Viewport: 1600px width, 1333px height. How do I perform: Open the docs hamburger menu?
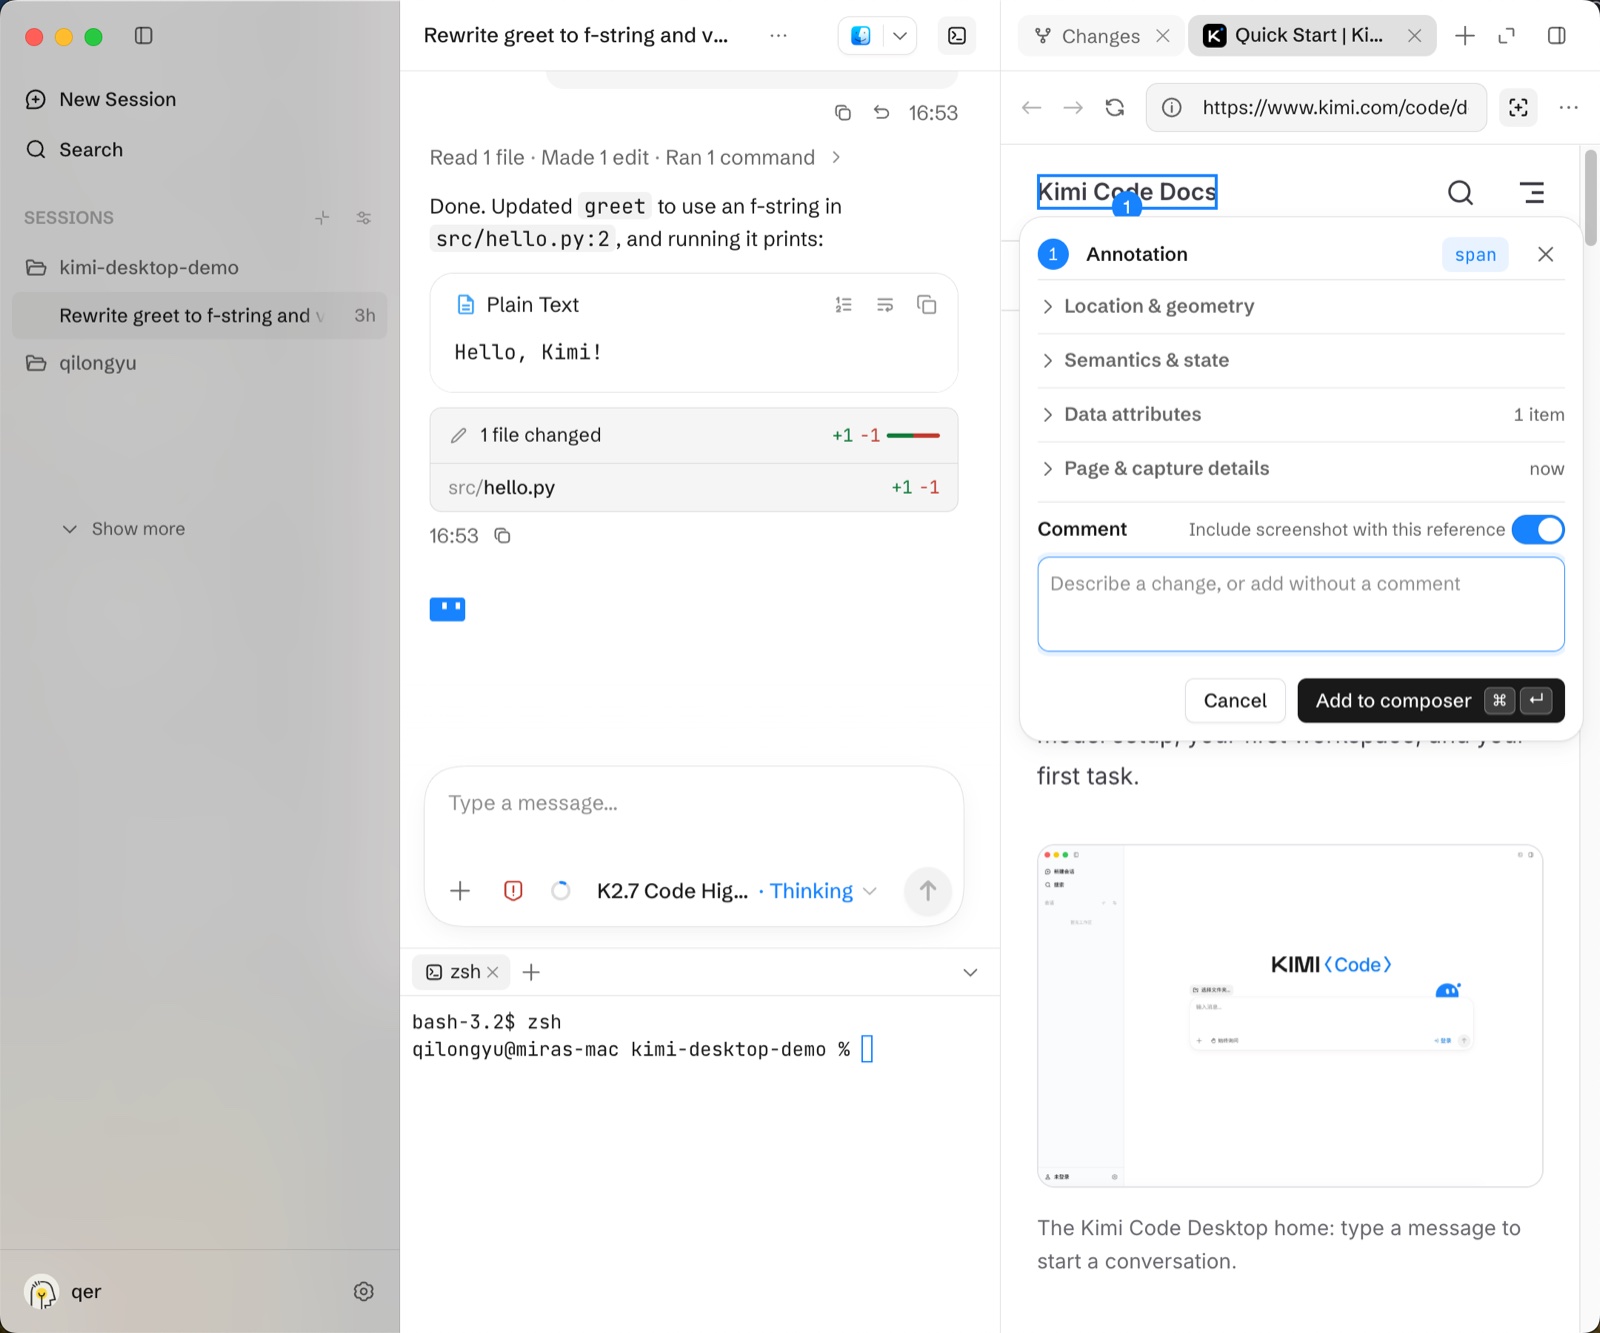[1532, 192]
